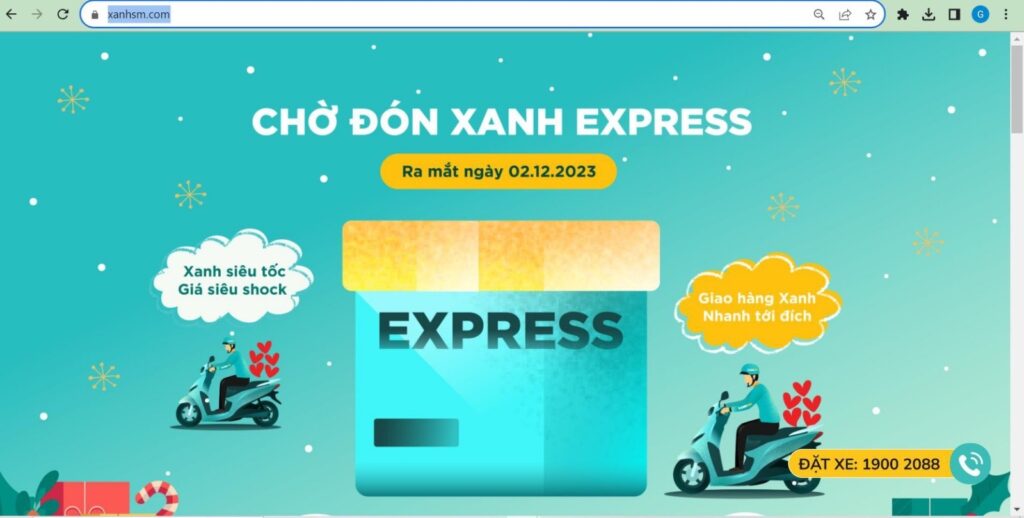Go forward using the forward arrow

[37, 14]
